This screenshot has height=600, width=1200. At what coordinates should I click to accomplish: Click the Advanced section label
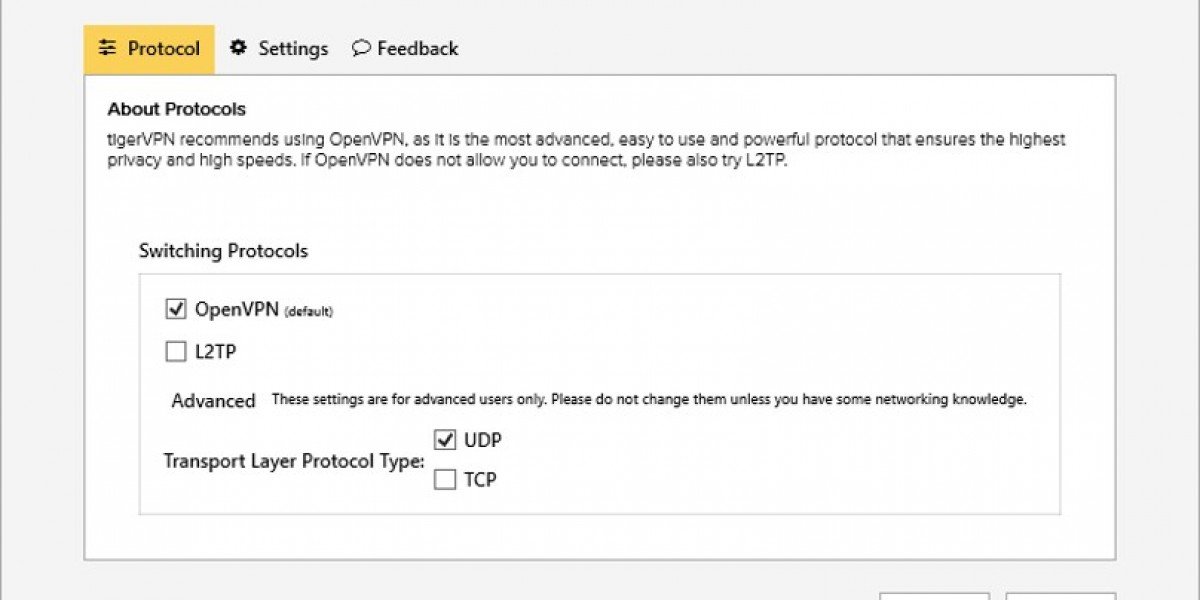[x=214, y=400]
